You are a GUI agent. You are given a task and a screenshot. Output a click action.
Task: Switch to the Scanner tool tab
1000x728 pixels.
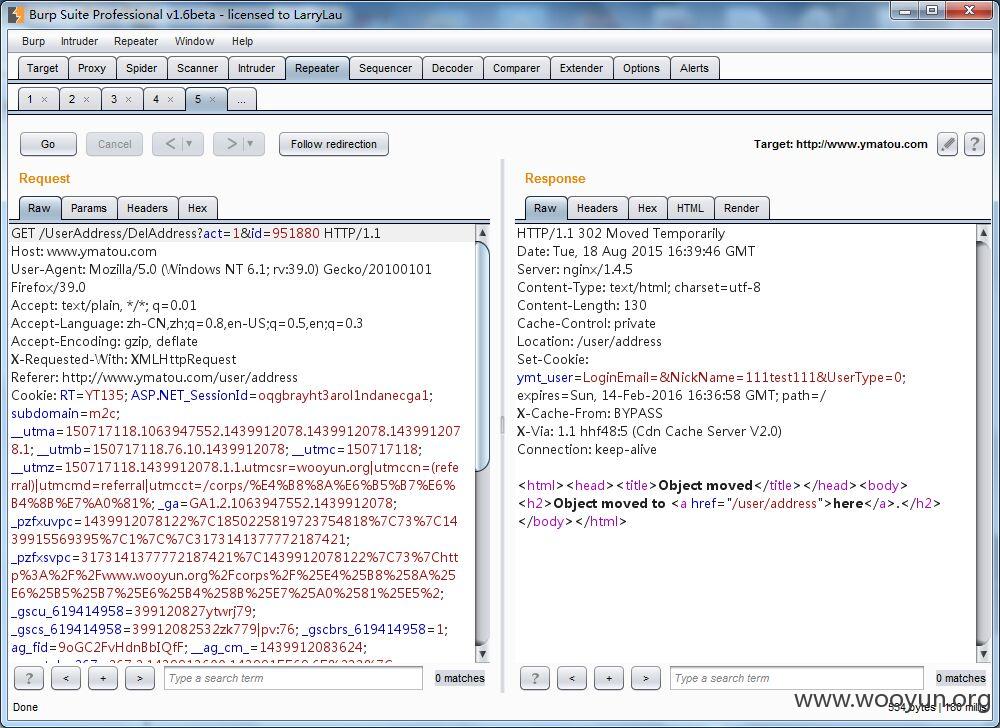(x=198, y=68)
